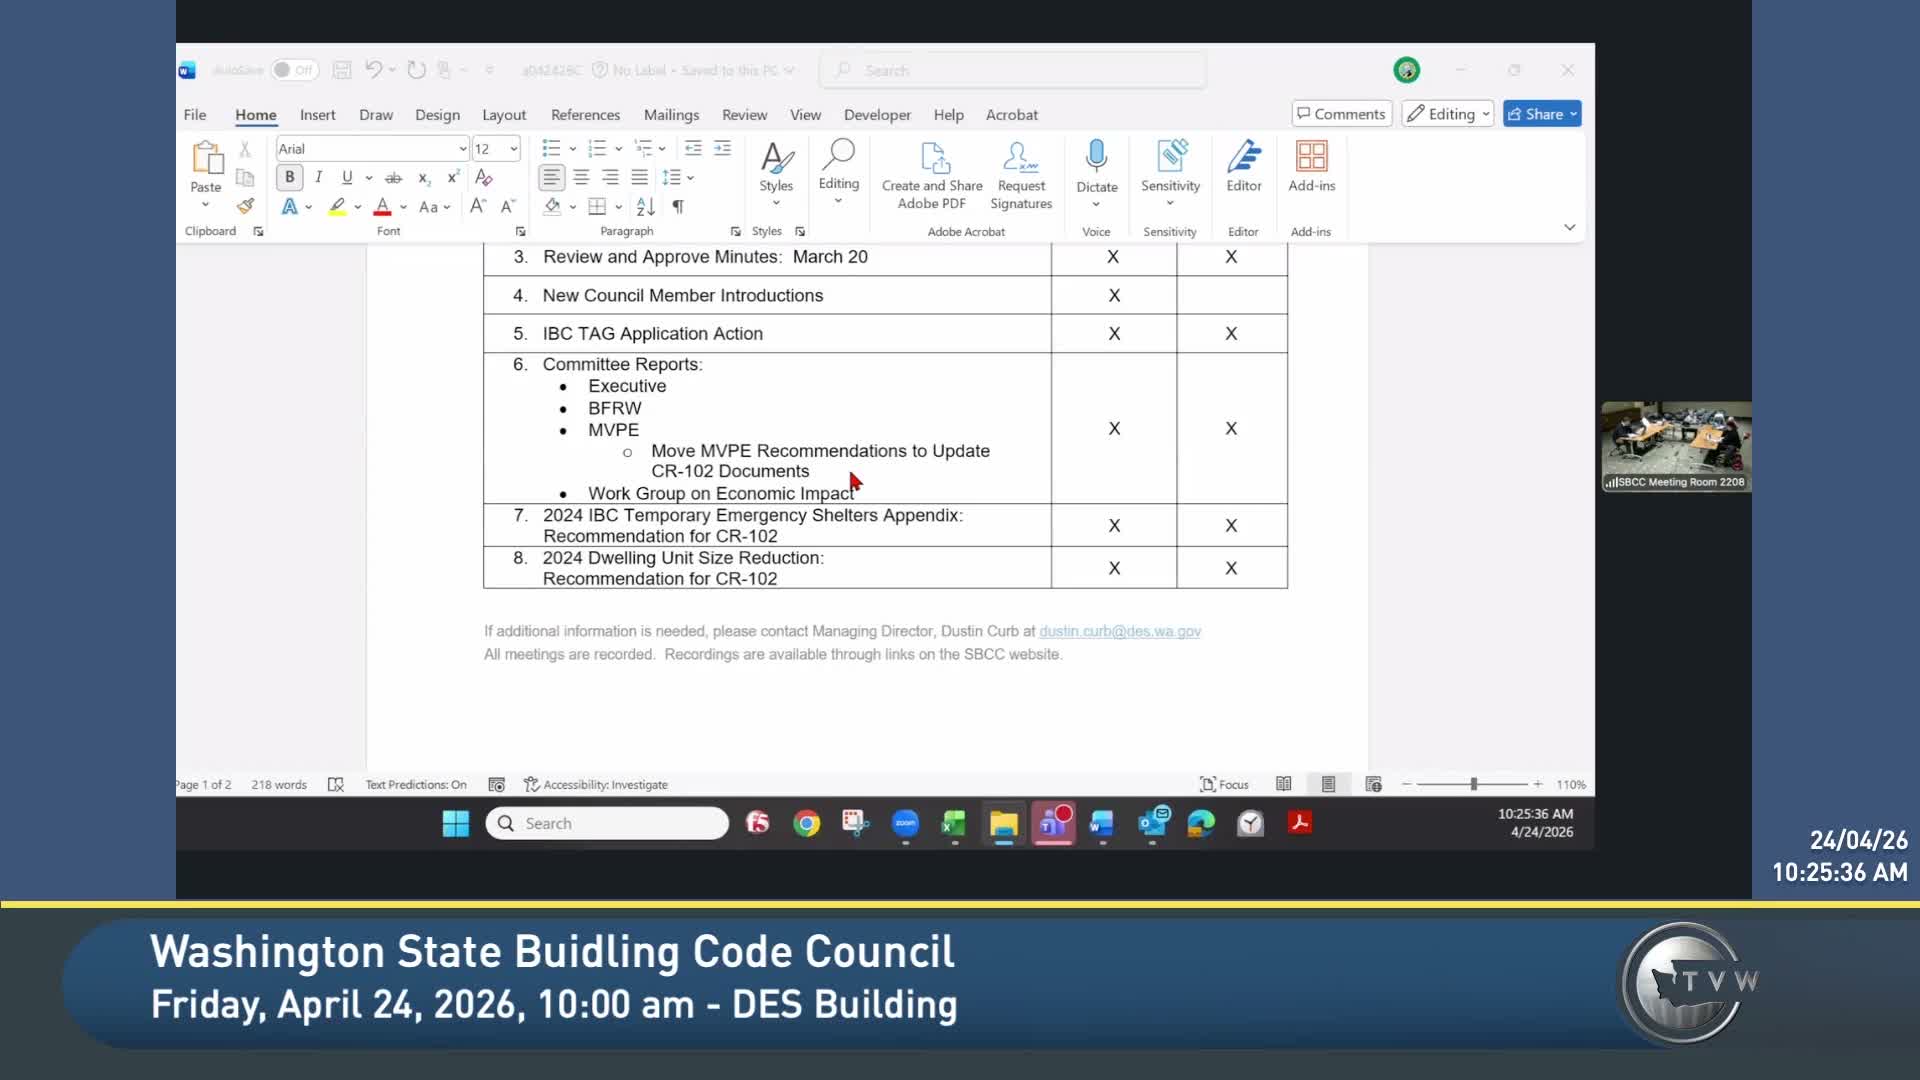Expand the font size dropdown
1920x1080 pixels.
tap(514, 149)
